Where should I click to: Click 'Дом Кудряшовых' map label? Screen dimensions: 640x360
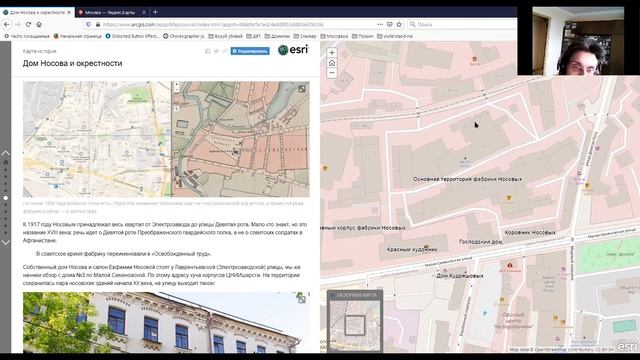[x=460, y=276]
